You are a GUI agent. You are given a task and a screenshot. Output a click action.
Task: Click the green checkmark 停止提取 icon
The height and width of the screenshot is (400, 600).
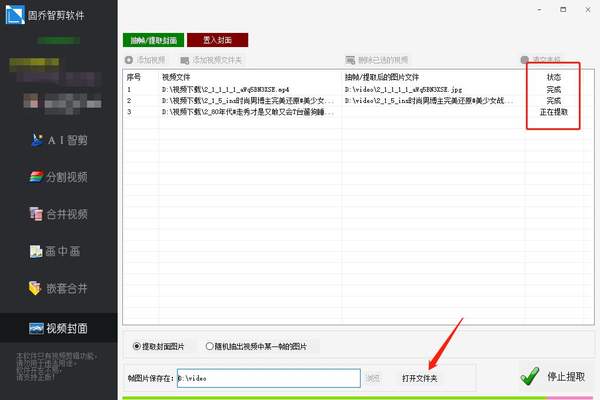click(530, 377)
